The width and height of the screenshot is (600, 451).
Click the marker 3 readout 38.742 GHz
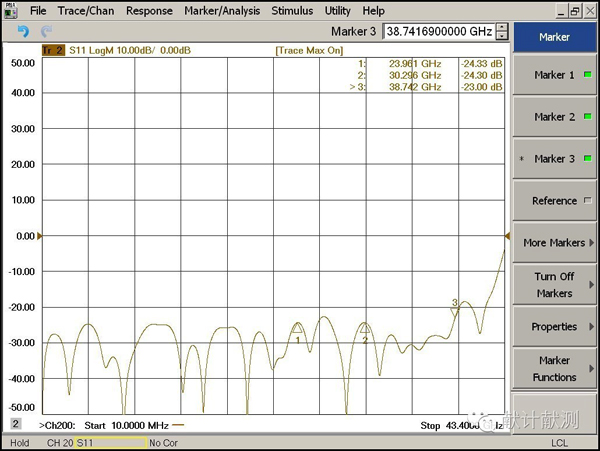[x=415, y=87]
